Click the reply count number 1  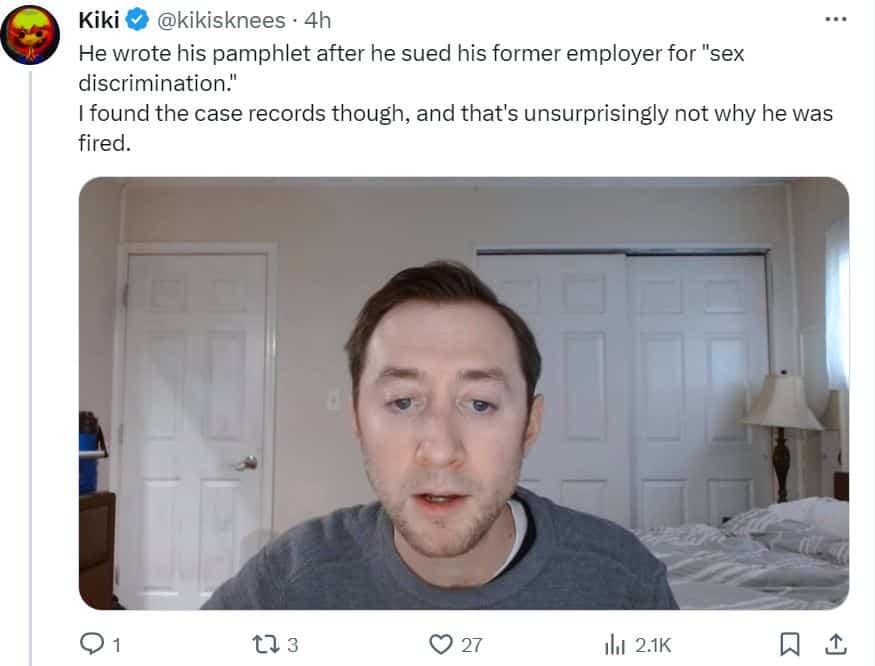117,645
